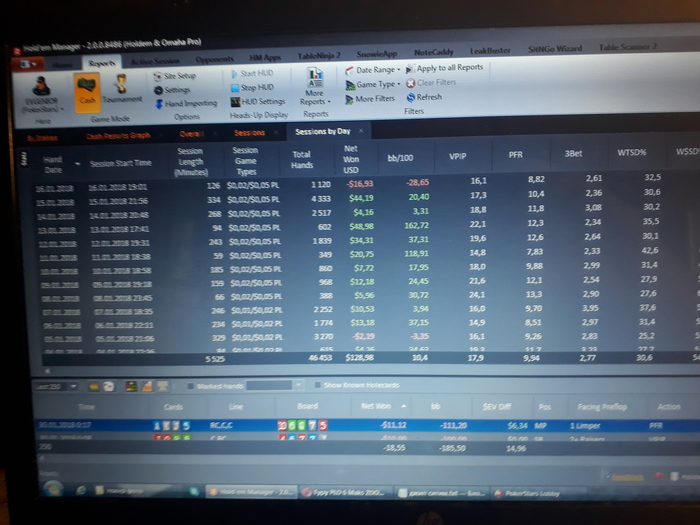
Task: Switch to PokerStars Lobby taskbar window
Action: [x=527, y=493]
